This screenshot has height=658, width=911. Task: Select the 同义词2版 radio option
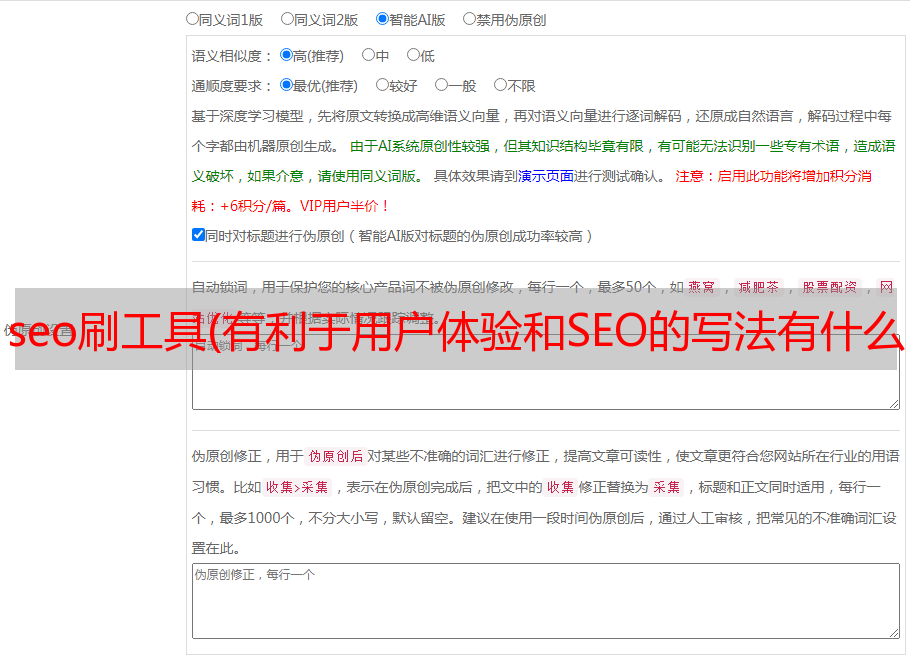tap(288, 19)
